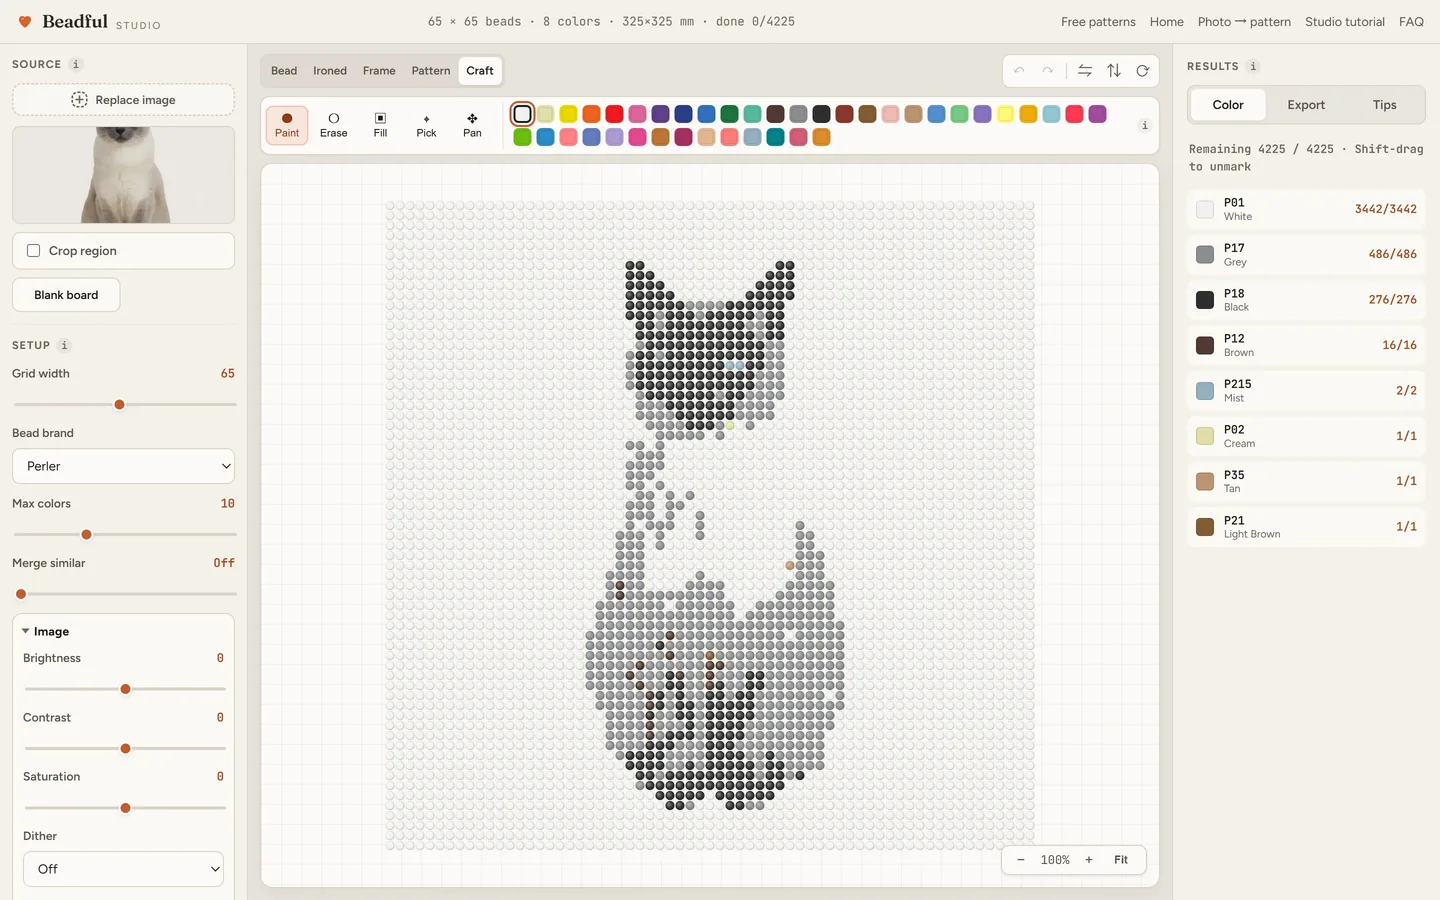The image size is (1440, 900).
Task: Select the P12 Brown color row
Action: coord(1306,345)
